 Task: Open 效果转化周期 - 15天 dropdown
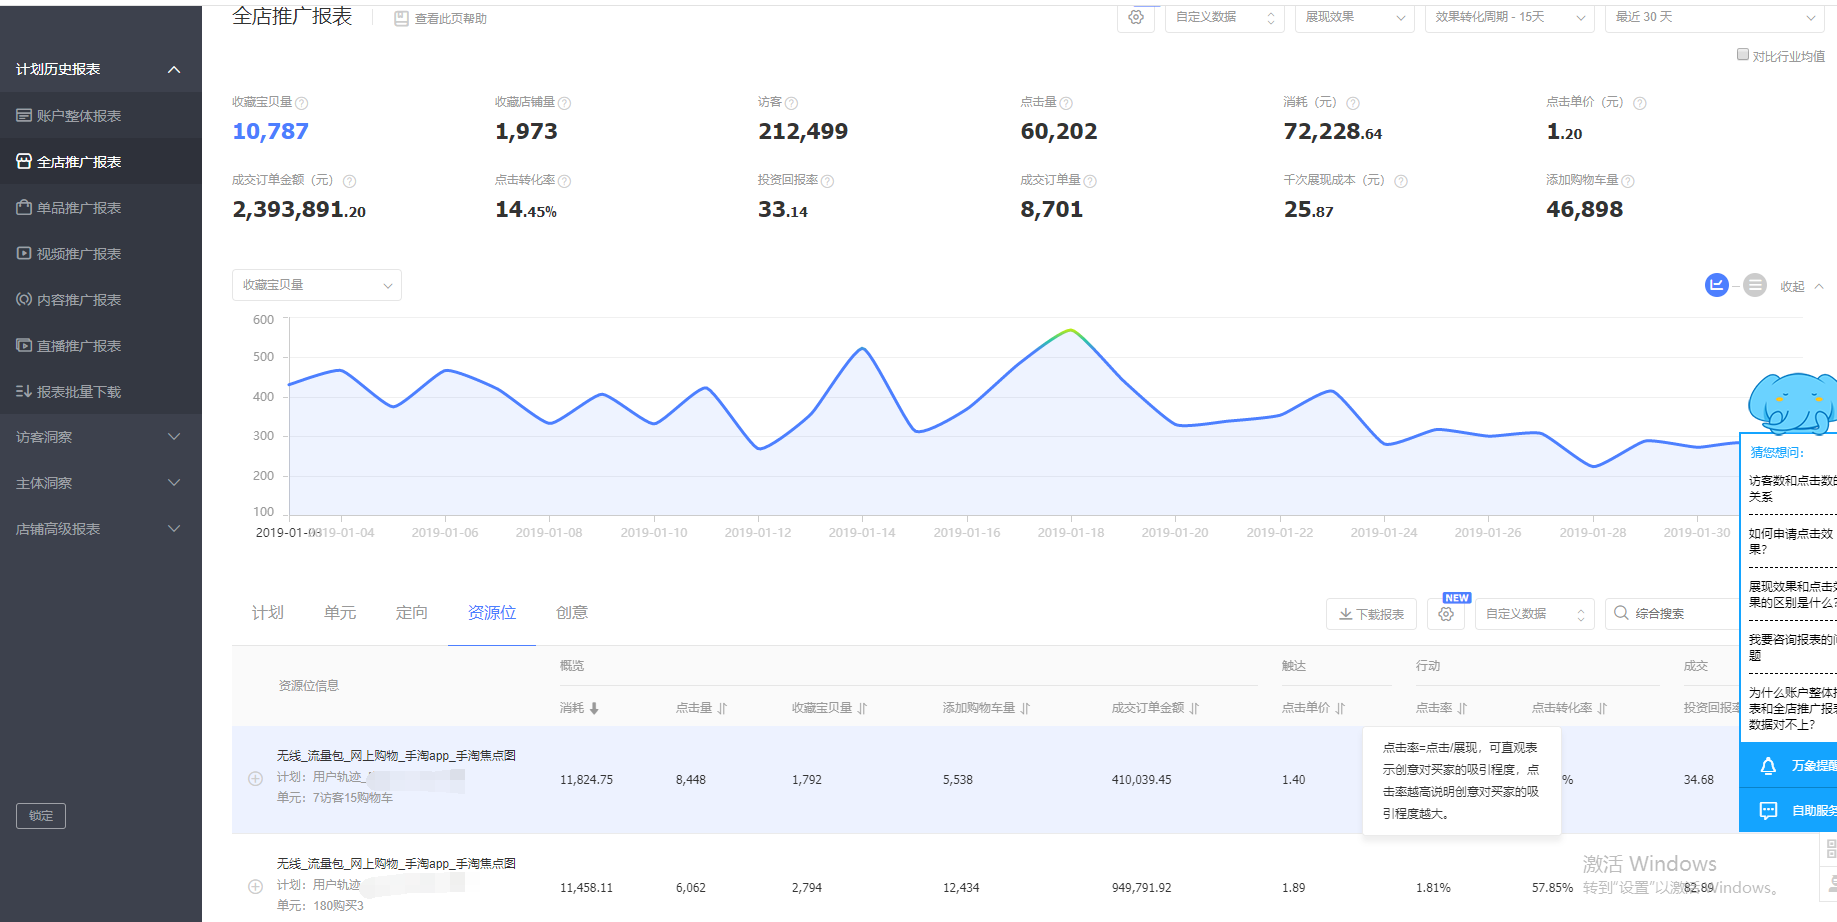1510,17
